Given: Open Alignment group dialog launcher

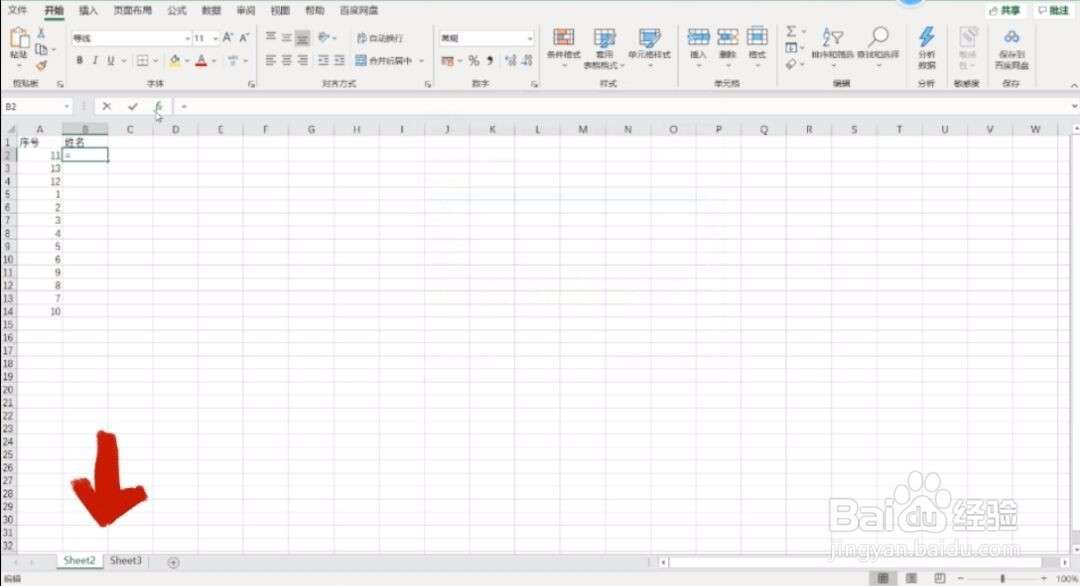Looking at the screenshot, I should click(x=428, y=84).
